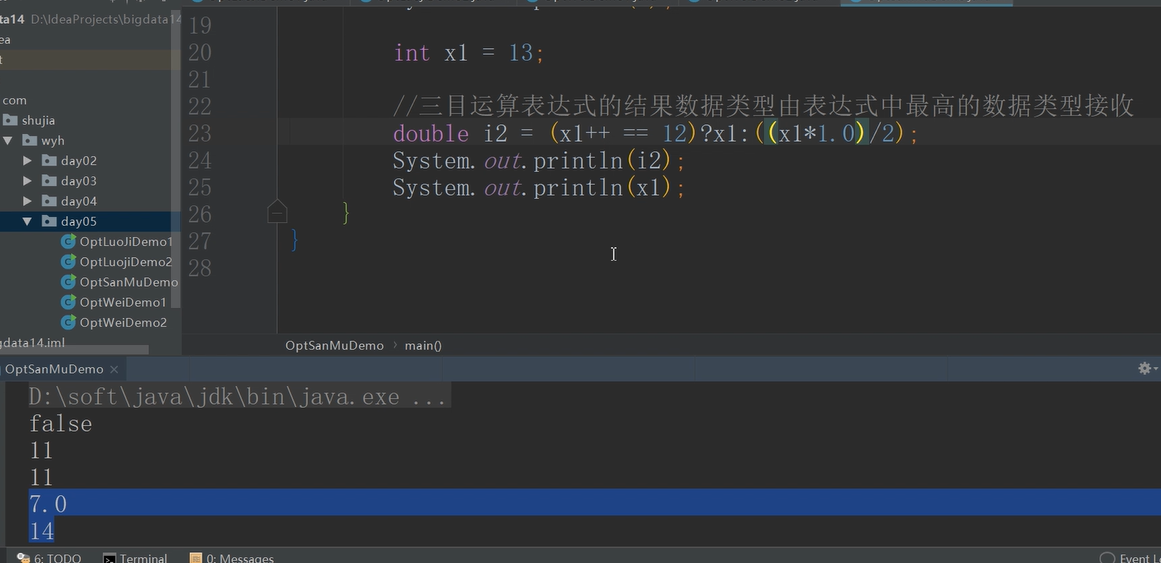Image resolution: width=1161 pixels, height=563 pixels.
Task: Open the 6: TODO tool window
Action: [48, 559]
